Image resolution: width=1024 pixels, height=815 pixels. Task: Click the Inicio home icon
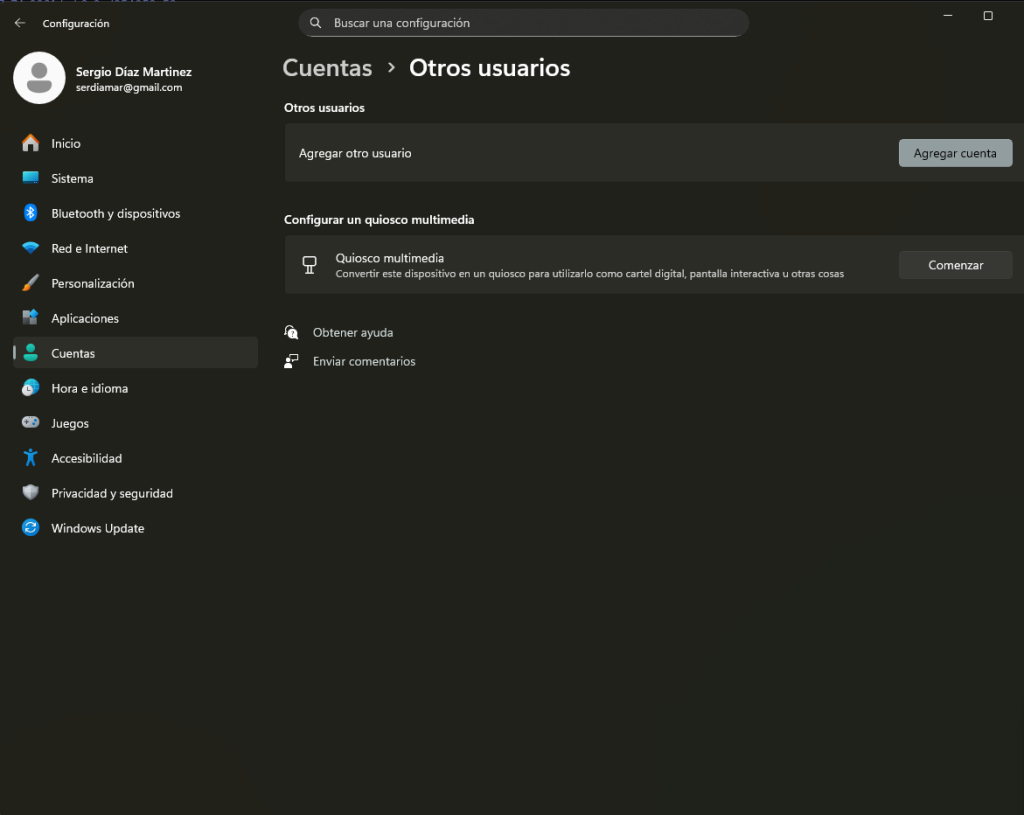(31, 143)
